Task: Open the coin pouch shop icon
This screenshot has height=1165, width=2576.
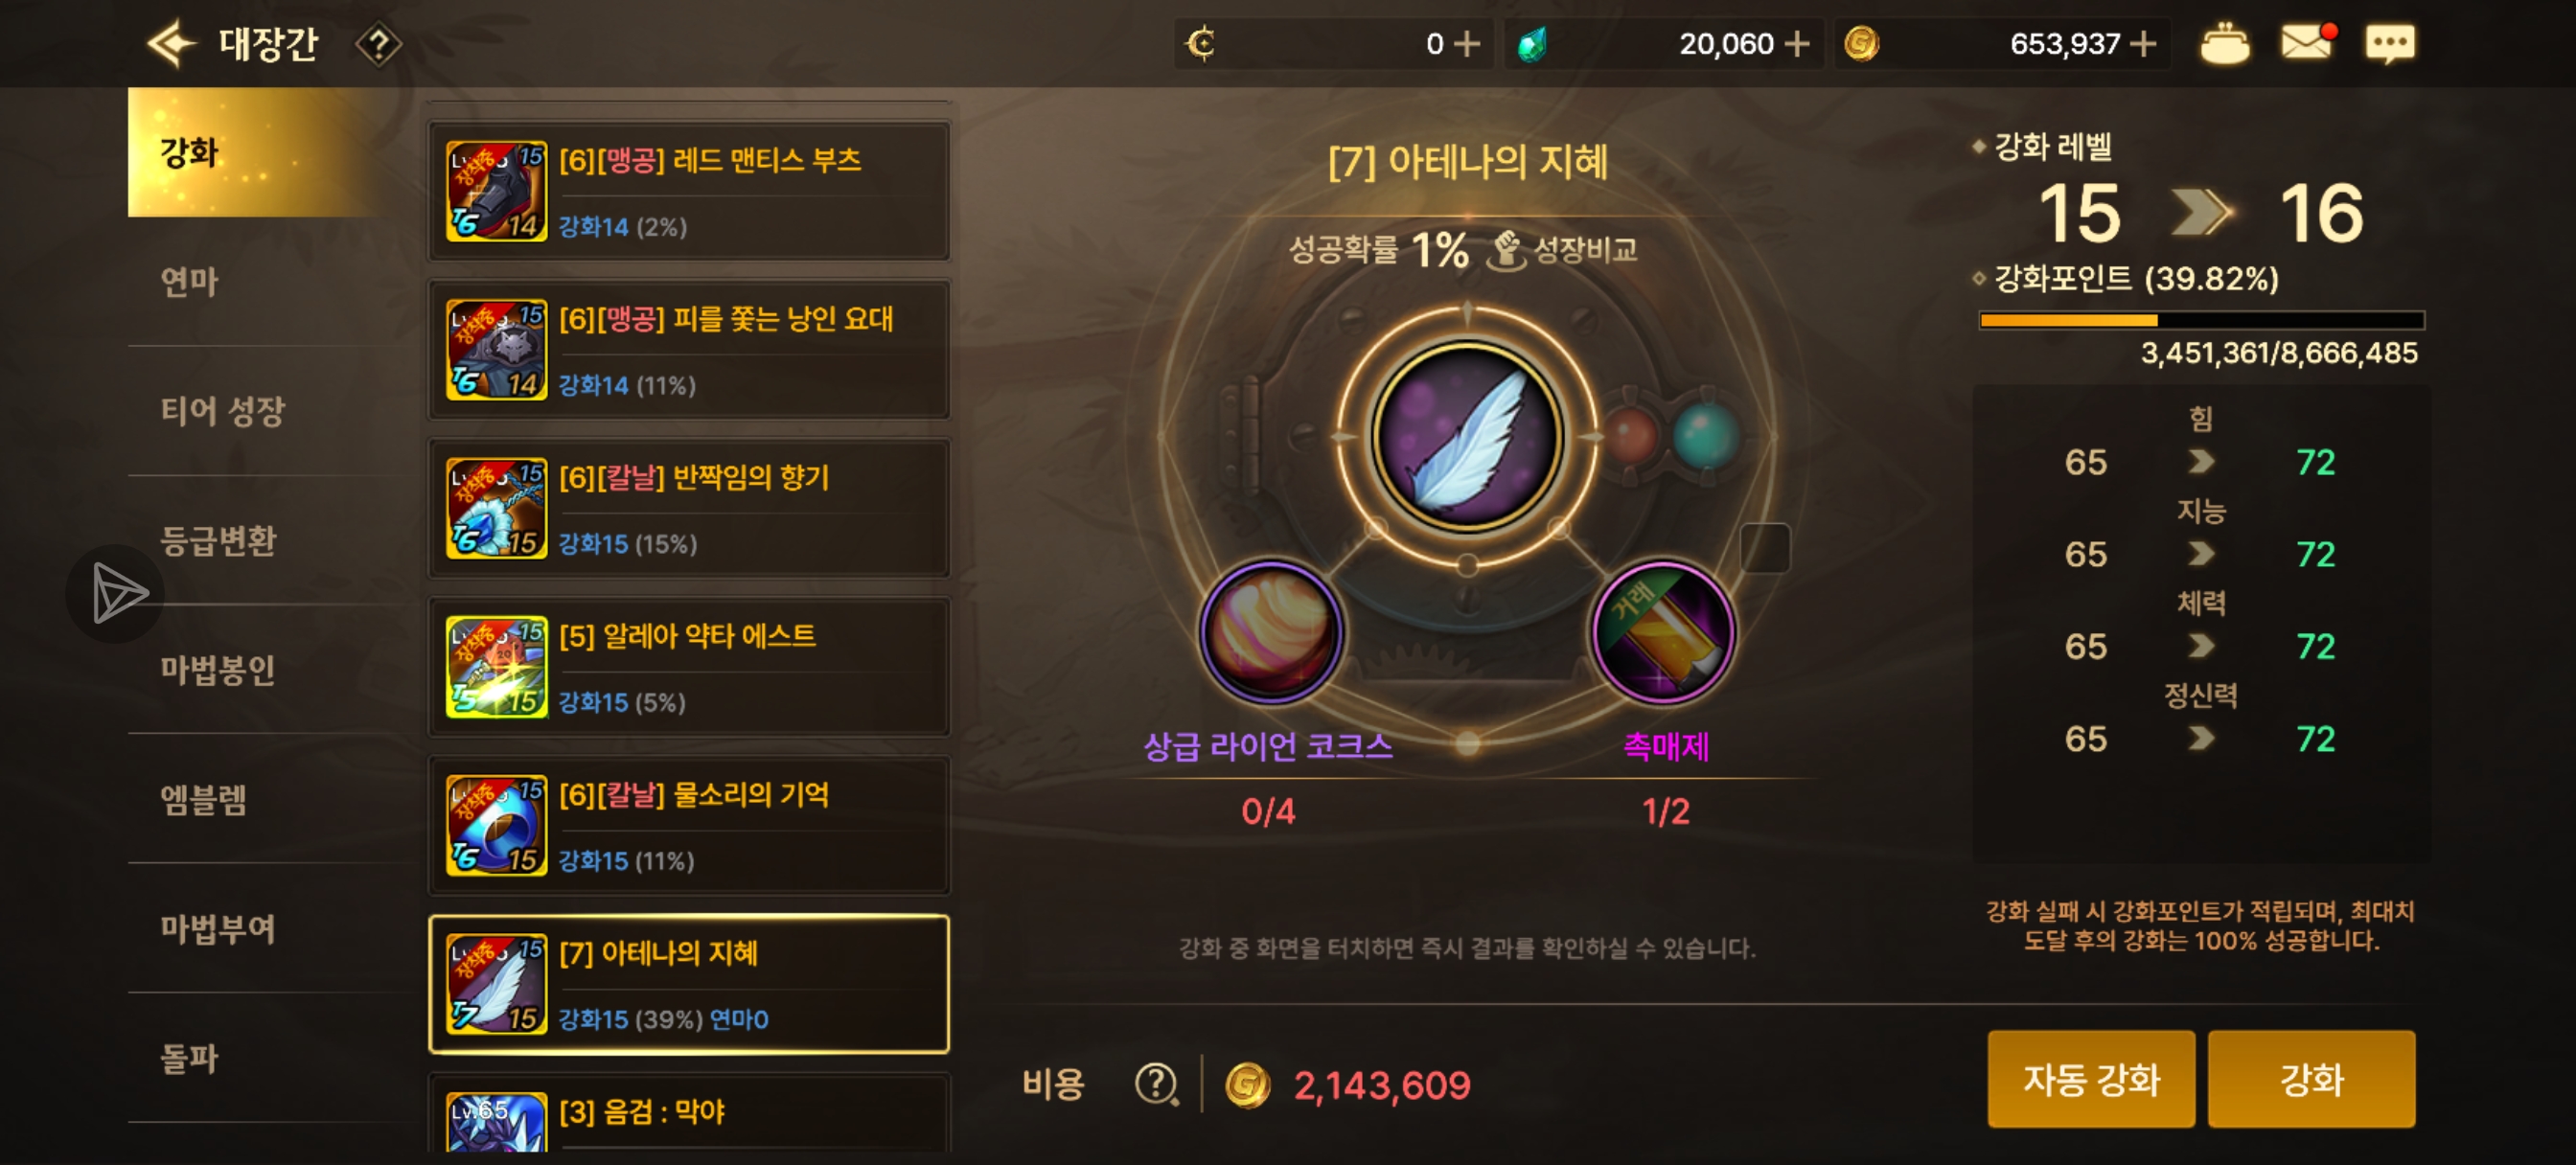Action: 2224,43
